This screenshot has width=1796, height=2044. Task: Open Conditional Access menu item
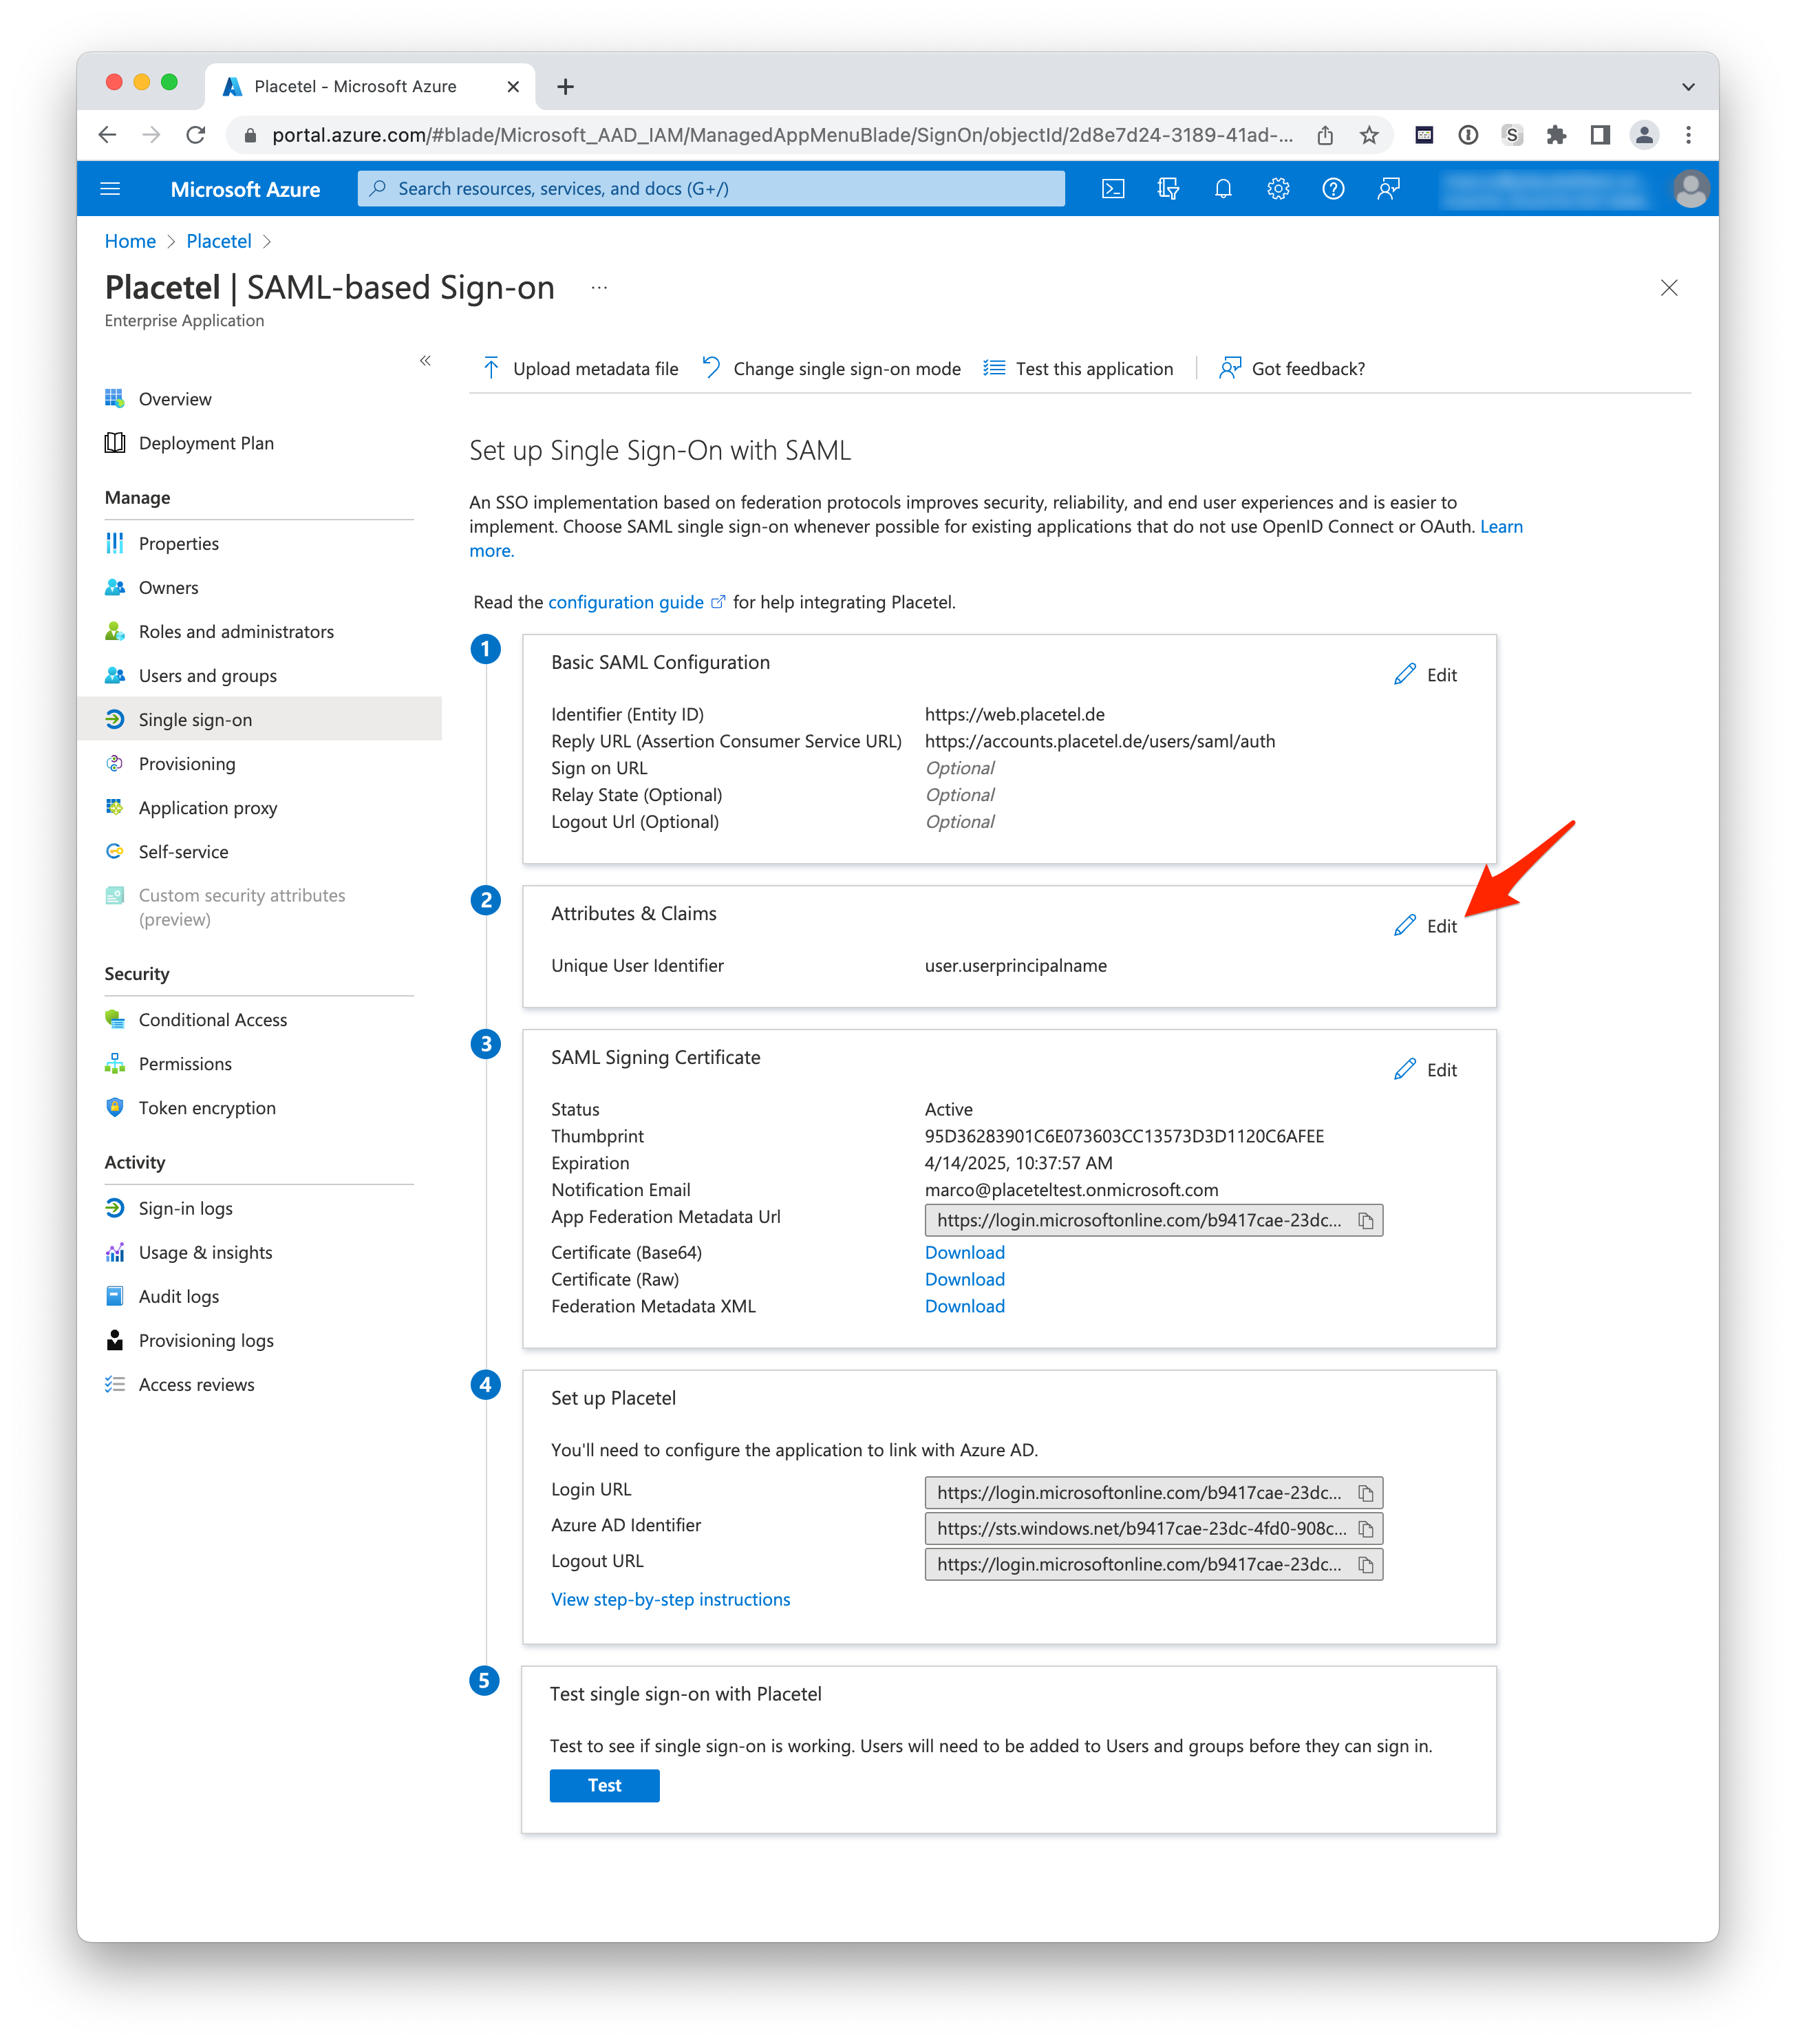212,1020
